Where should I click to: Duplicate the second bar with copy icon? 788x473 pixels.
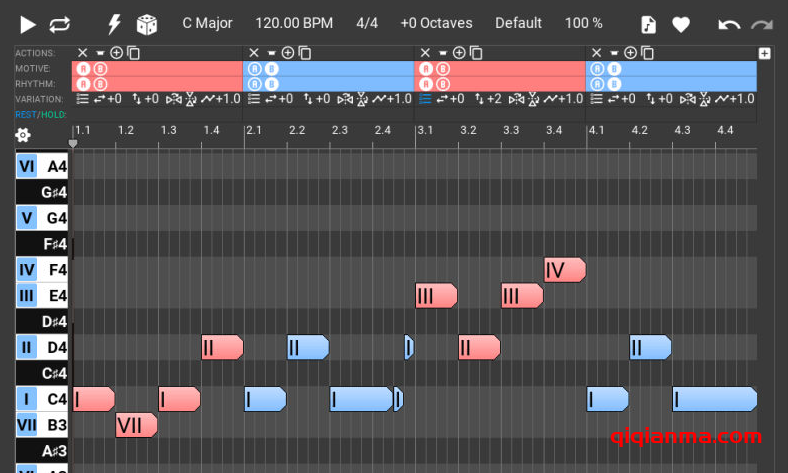(x=305, y=53)
